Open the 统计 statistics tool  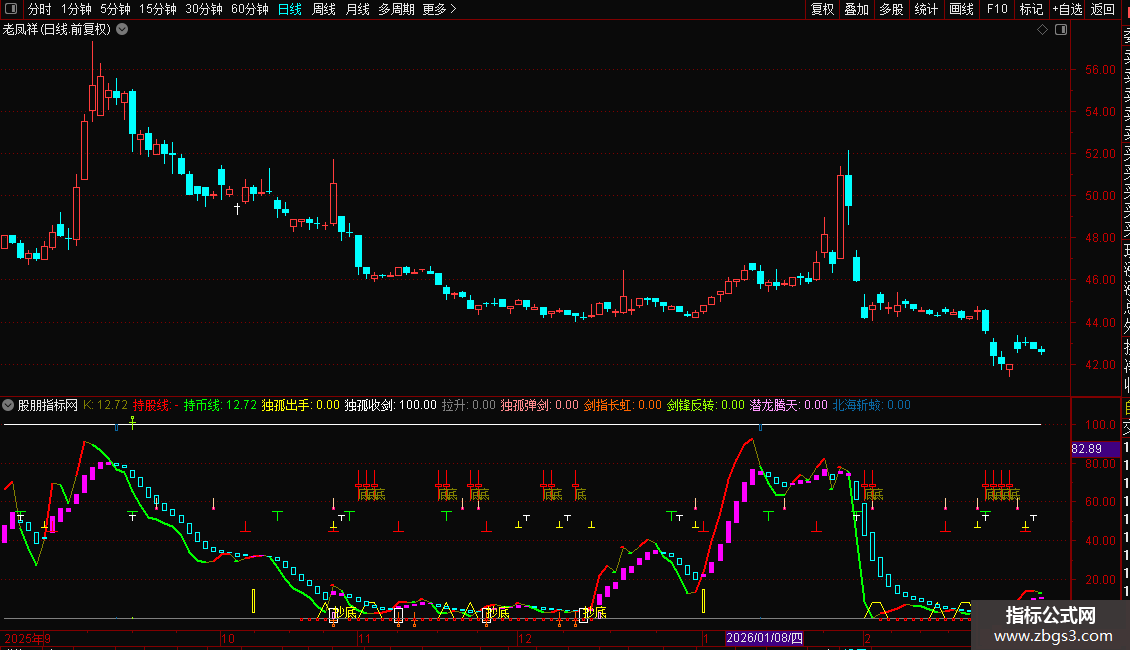tap(926, 9)
